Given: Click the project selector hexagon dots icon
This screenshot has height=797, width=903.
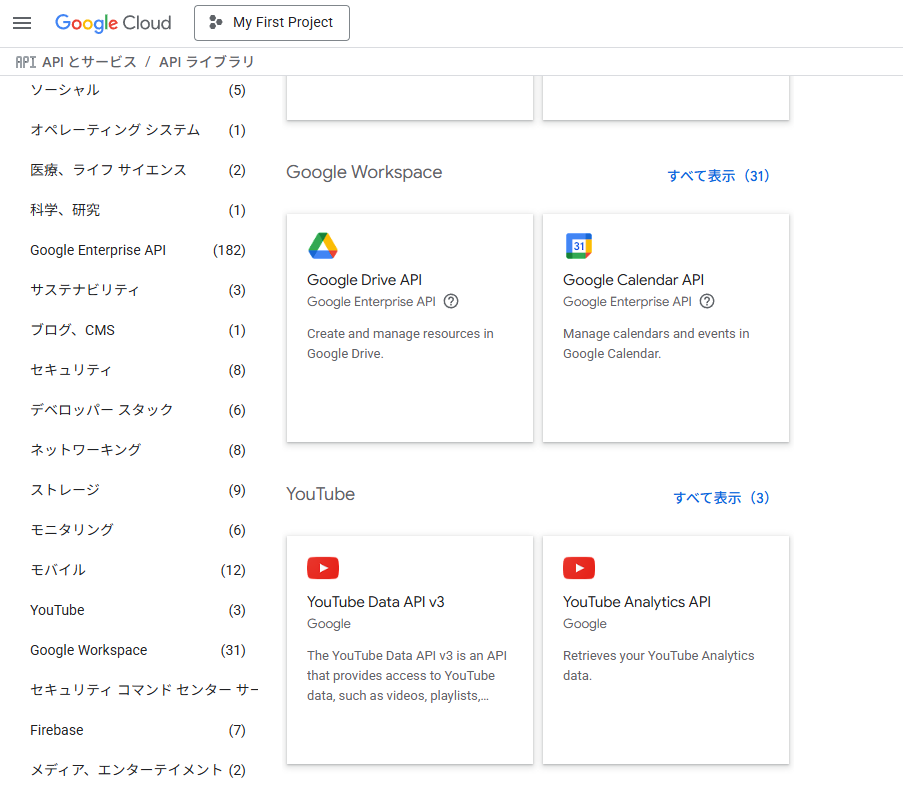Looking at the screenshot, I should pyautogui.click(x=215, y=22).
